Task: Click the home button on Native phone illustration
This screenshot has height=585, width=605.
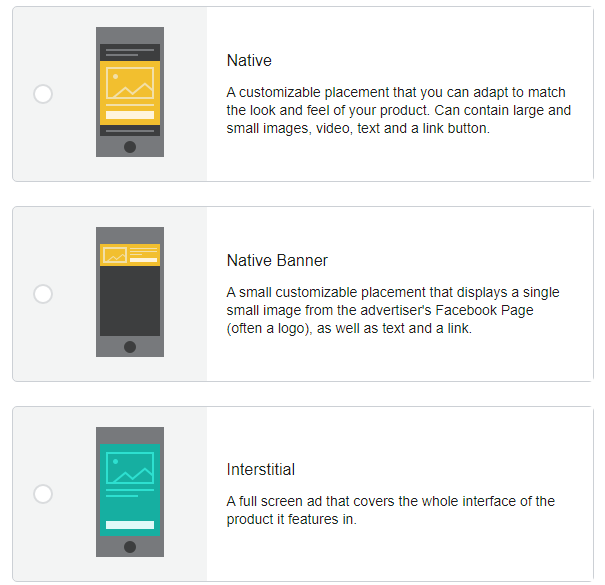Action: [130, 147]
